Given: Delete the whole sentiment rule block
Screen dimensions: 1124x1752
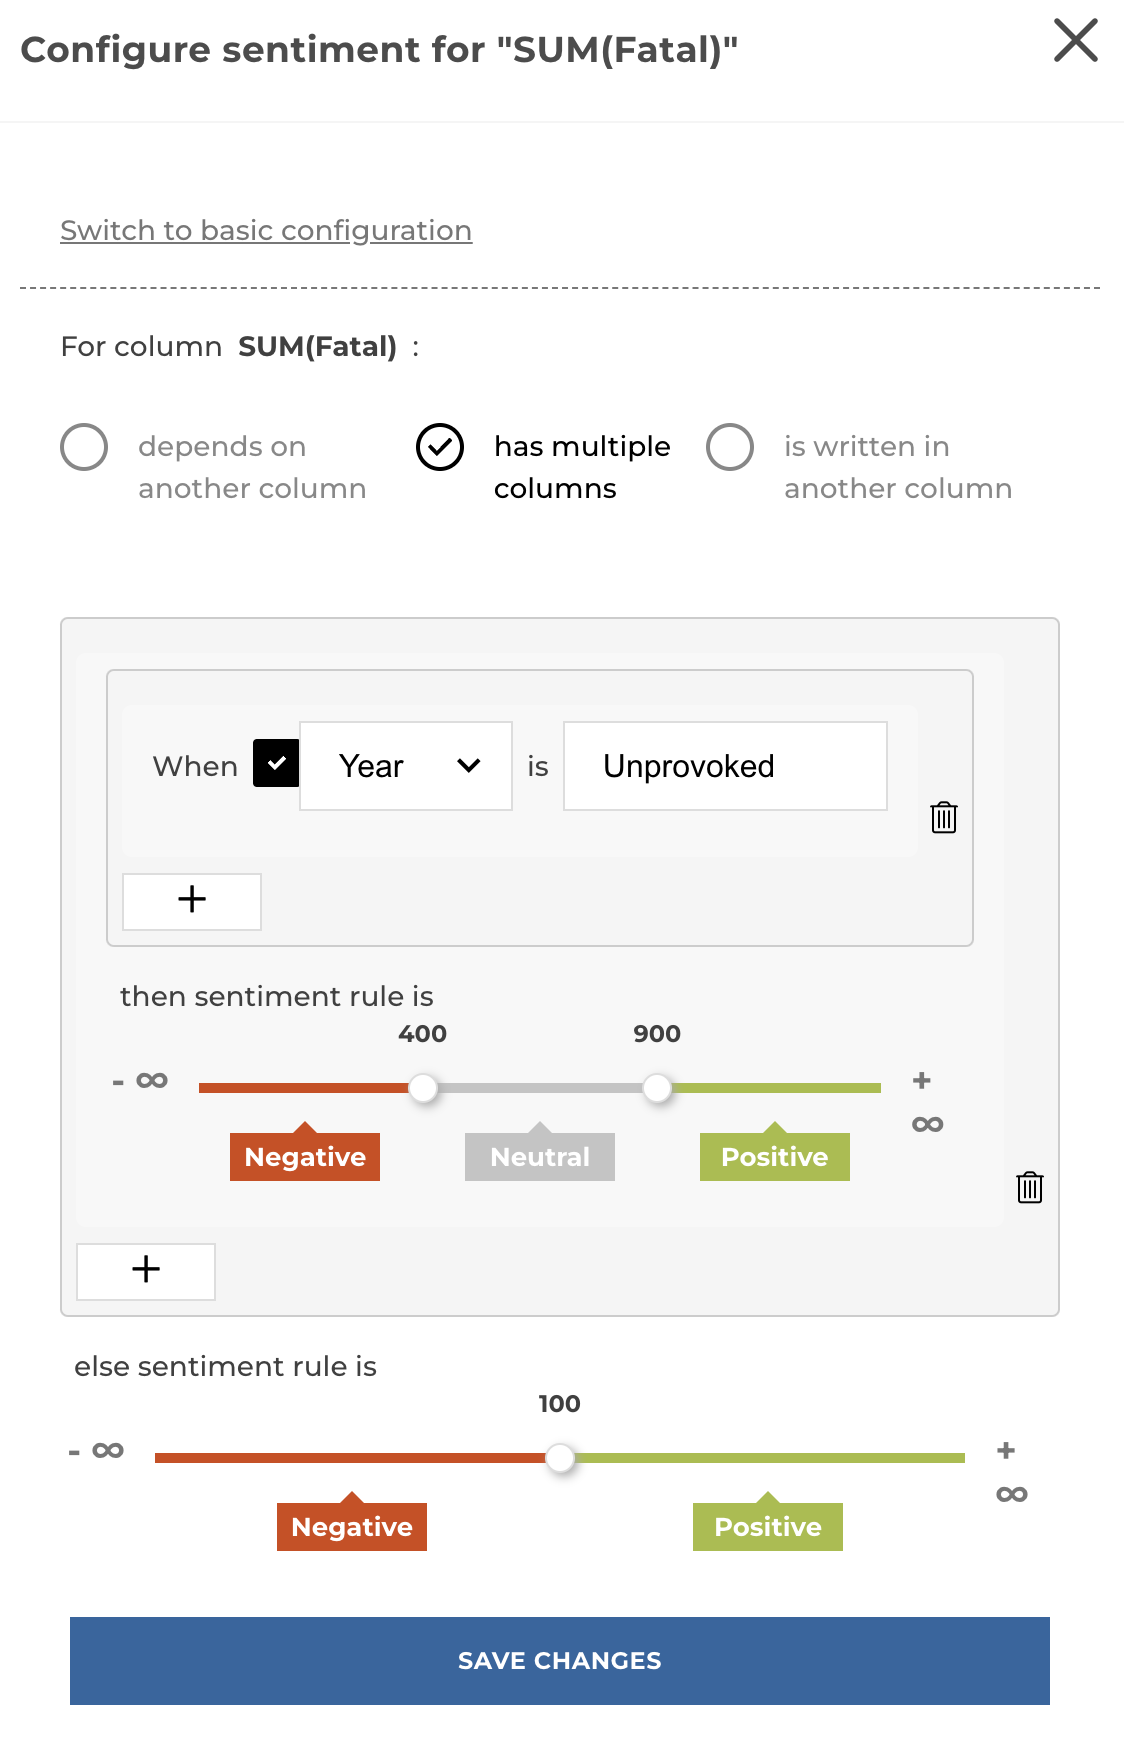Looking at the screenshot, I should coord(1029,1187).
